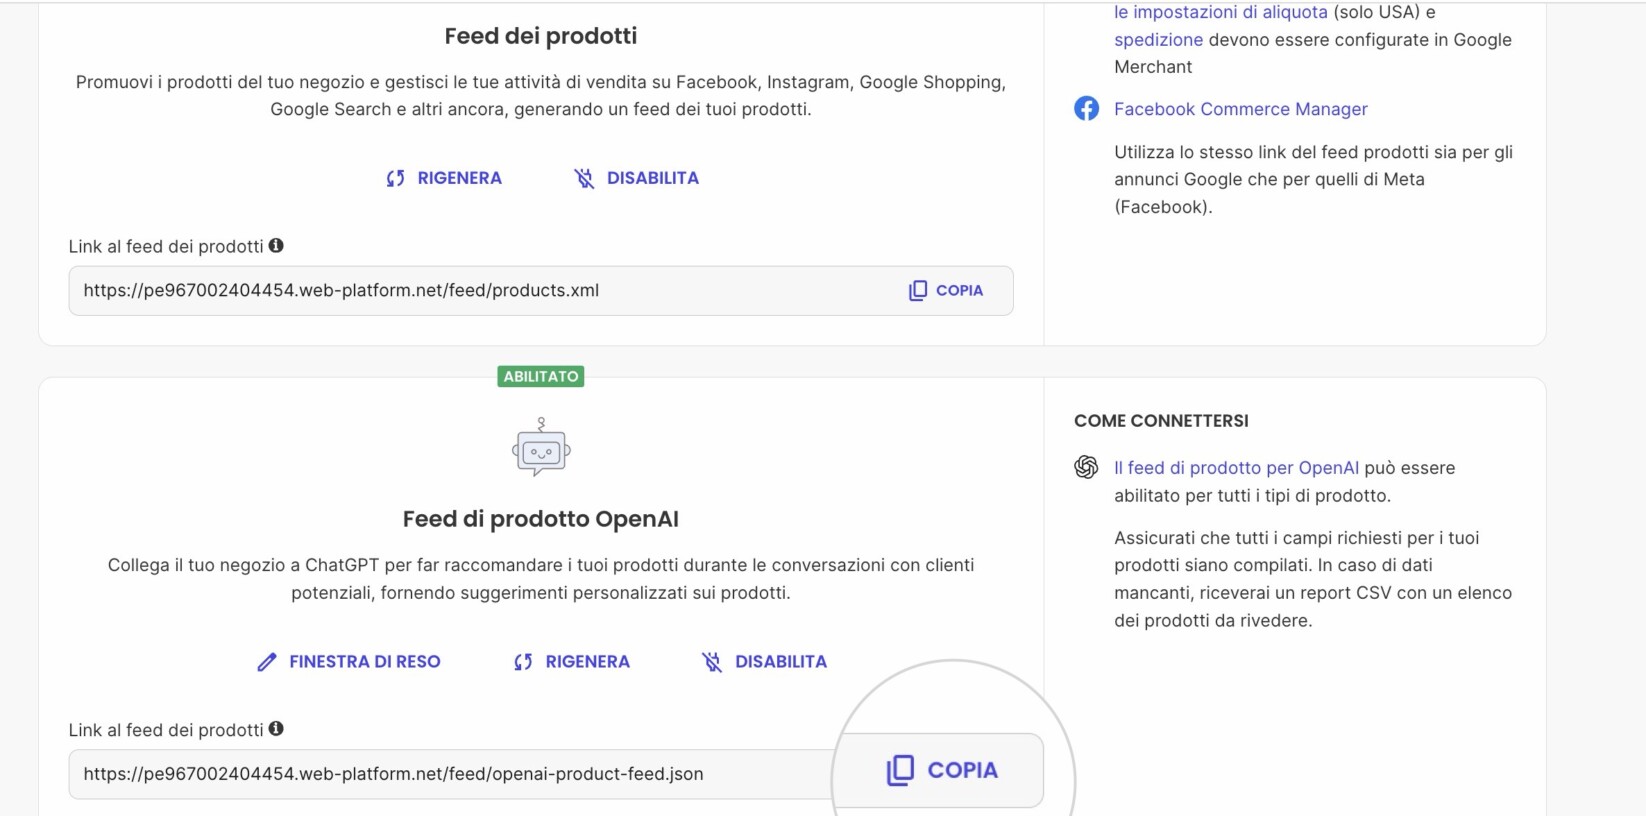Click RIGENERA under Feed di prodotto OpenAI
The image size is (1646, 816).
[x=572, y=662]
